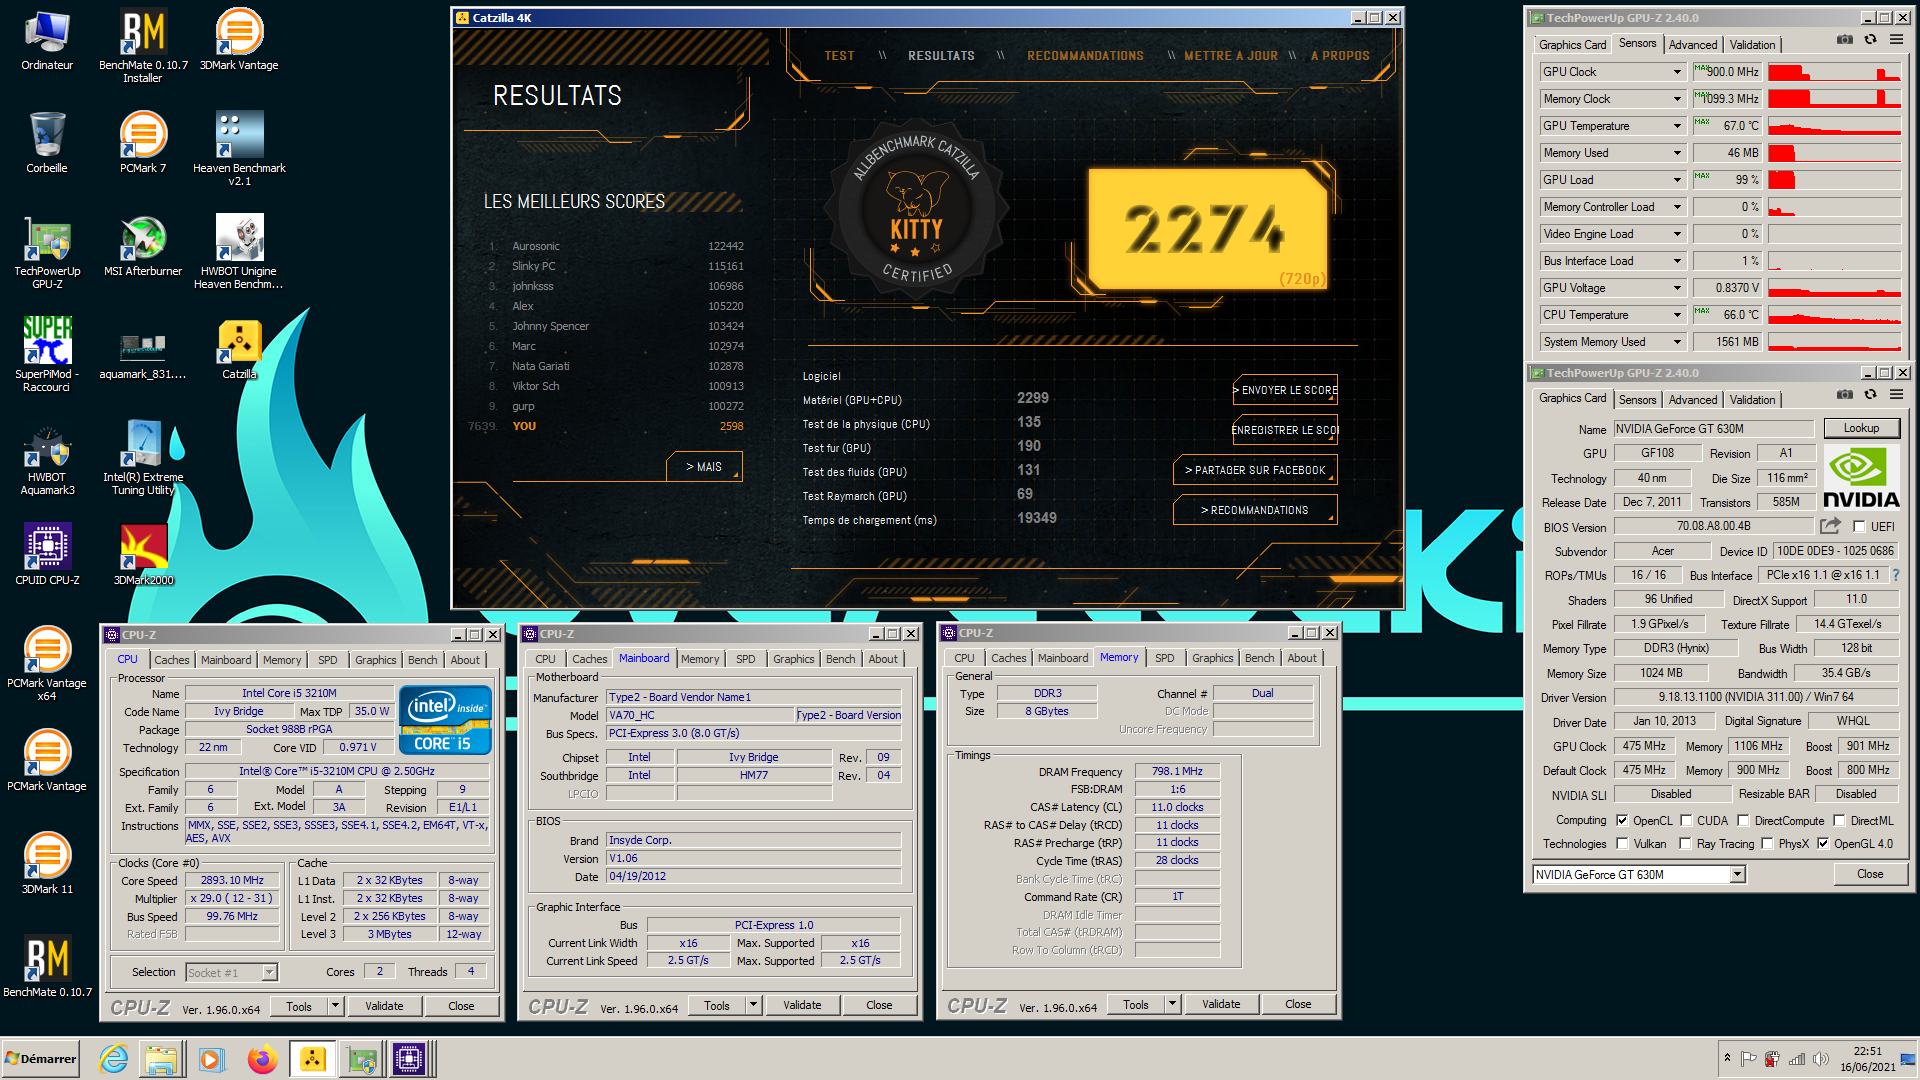Toggle the UEFI checkbox in GPU-Z

pos(1859,527)
